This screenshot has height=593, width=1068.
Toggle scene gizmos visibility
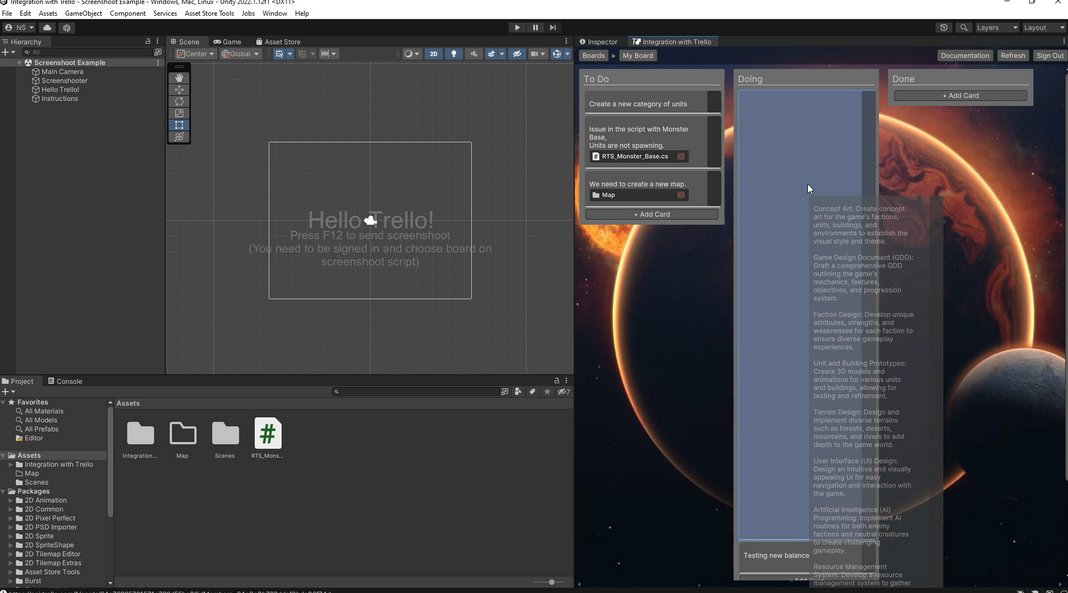click(556, 54)
